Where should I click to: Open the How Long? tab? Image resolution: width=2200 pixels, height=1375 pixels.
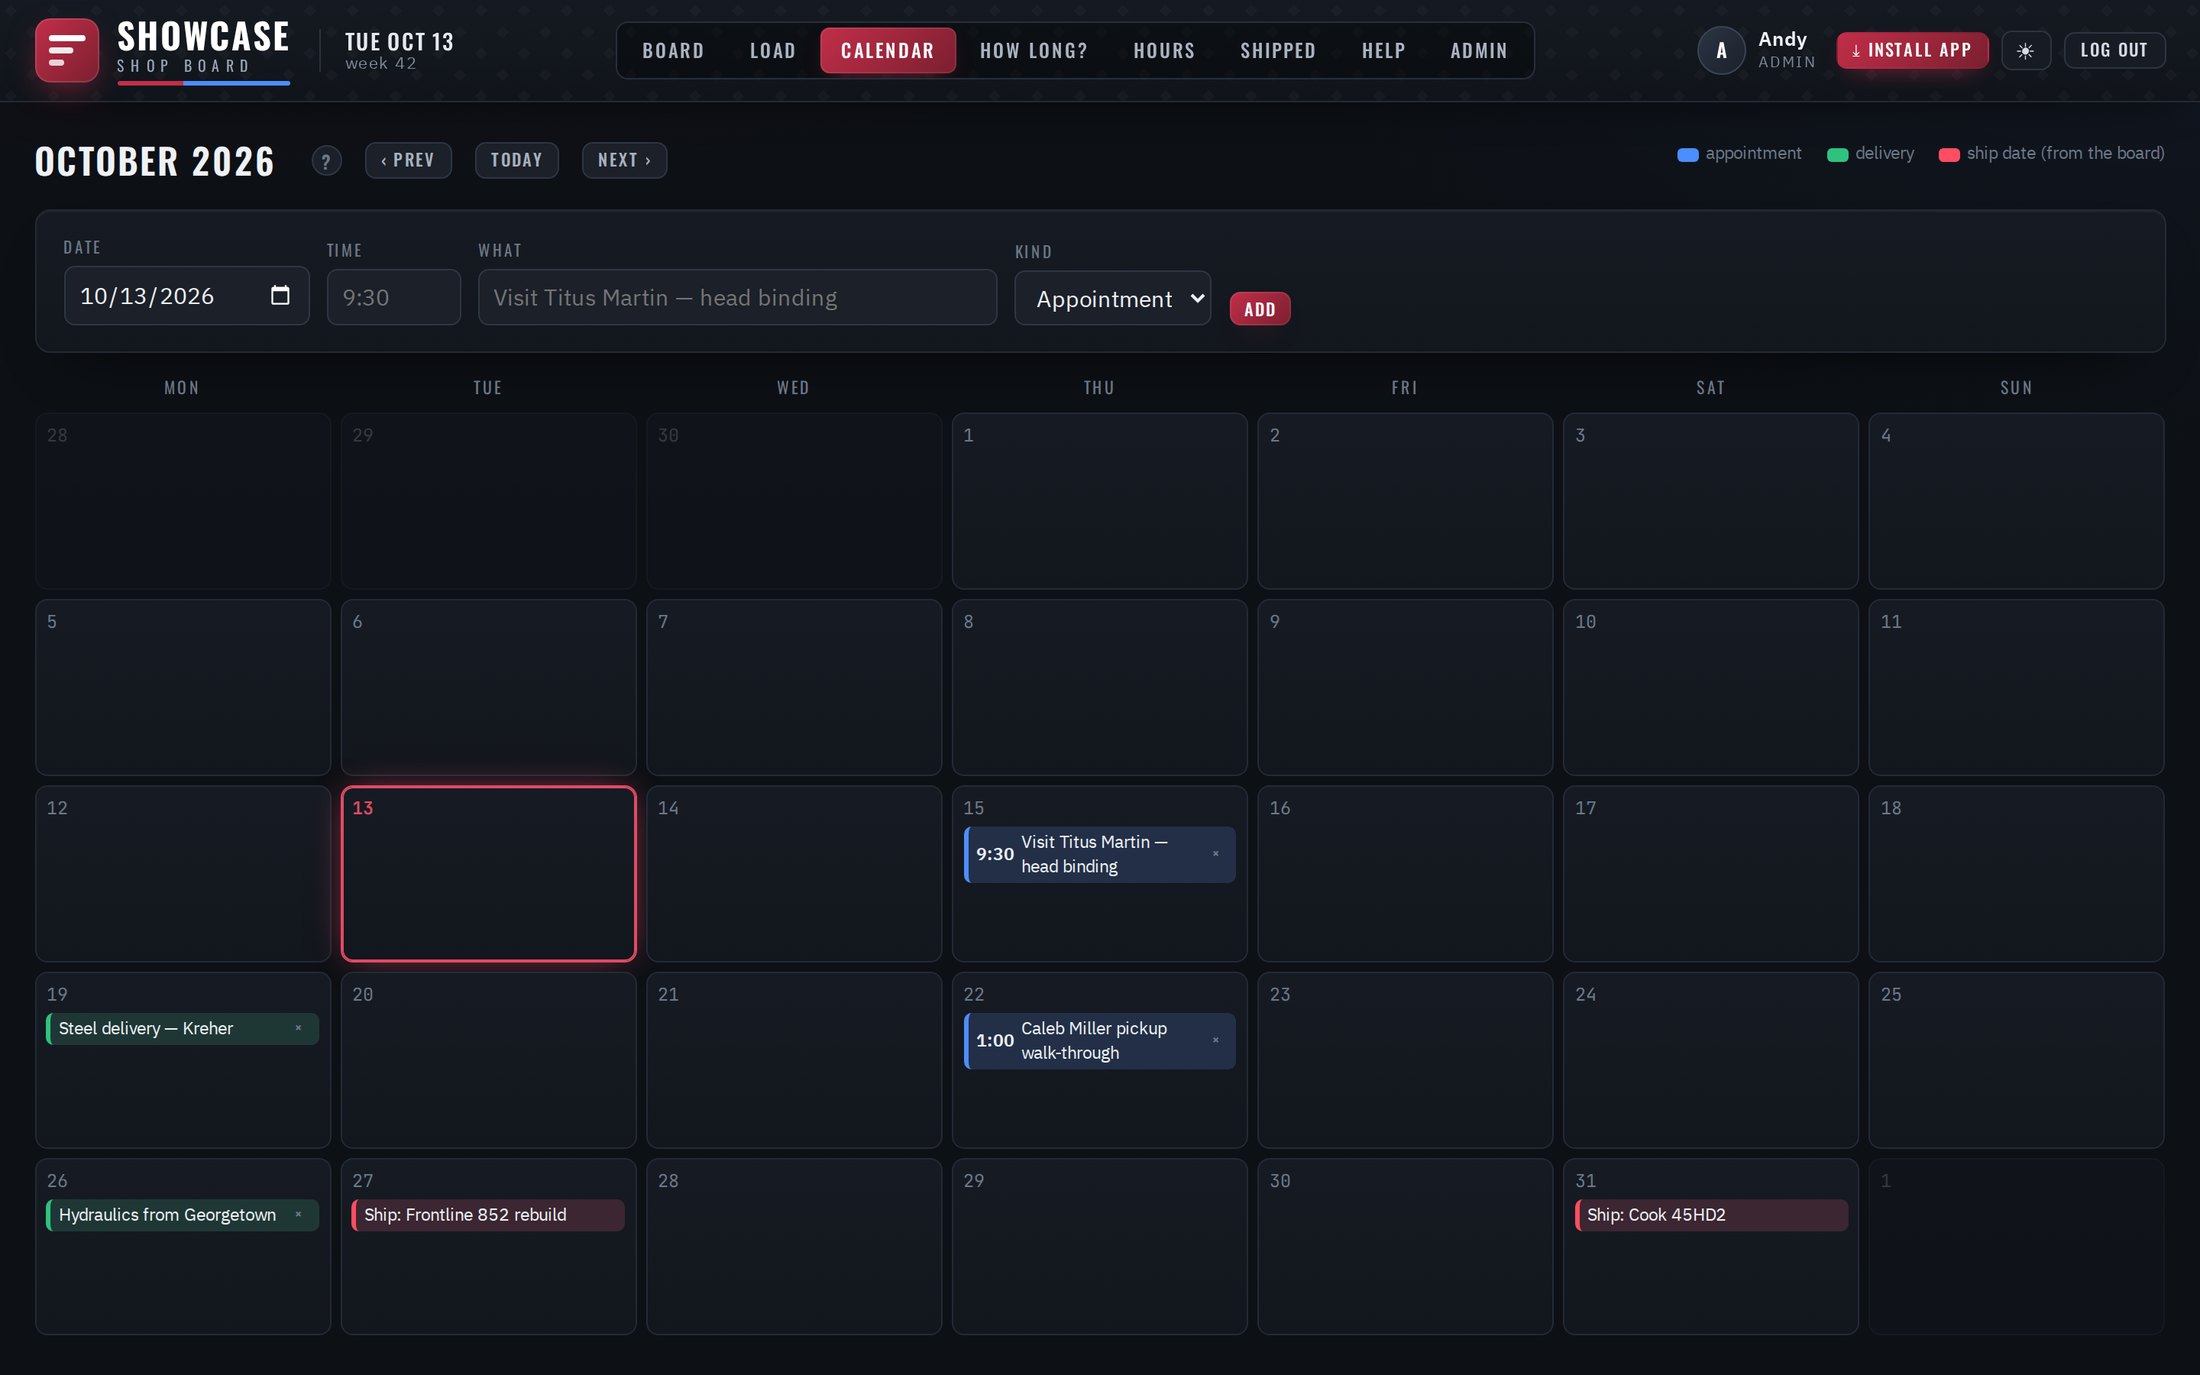tap(1034, 50)
